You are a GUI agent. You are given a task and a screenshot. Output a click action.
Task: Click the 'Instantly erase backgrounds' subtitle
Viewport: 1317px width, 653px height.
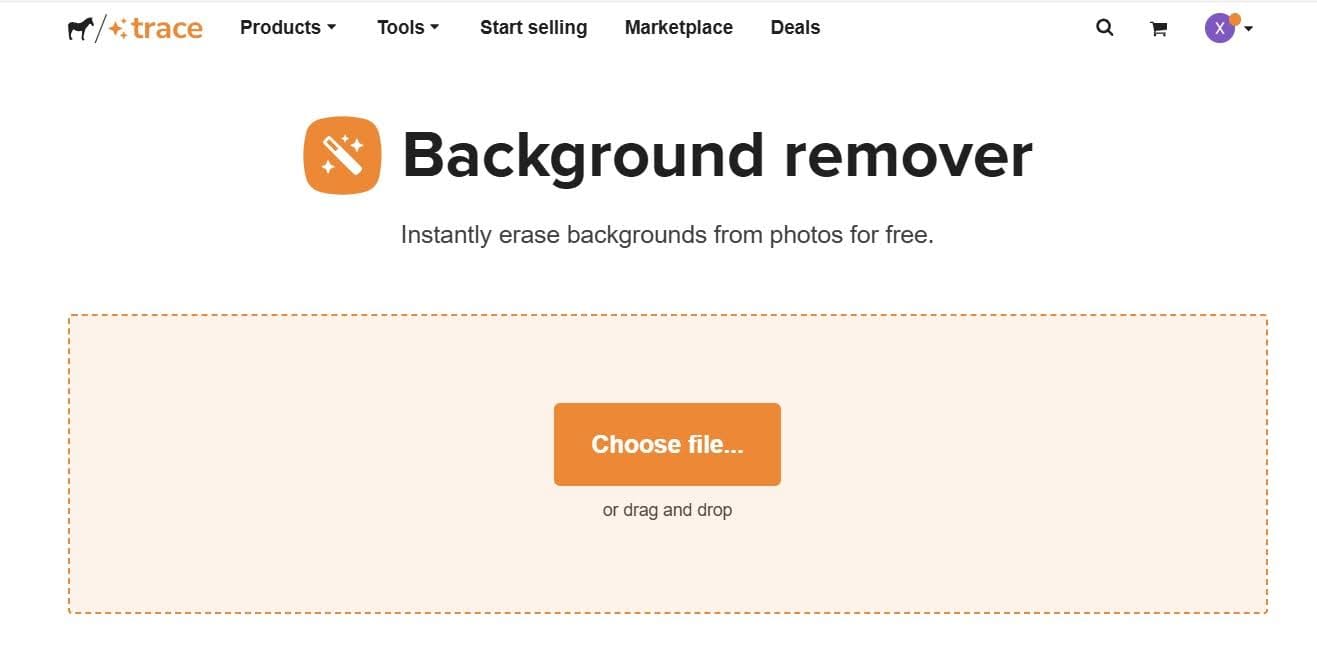click(667, 235)
